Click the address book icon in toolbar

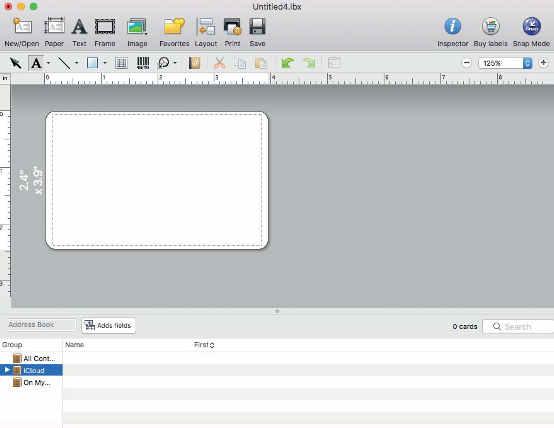(x=194, y=63)
